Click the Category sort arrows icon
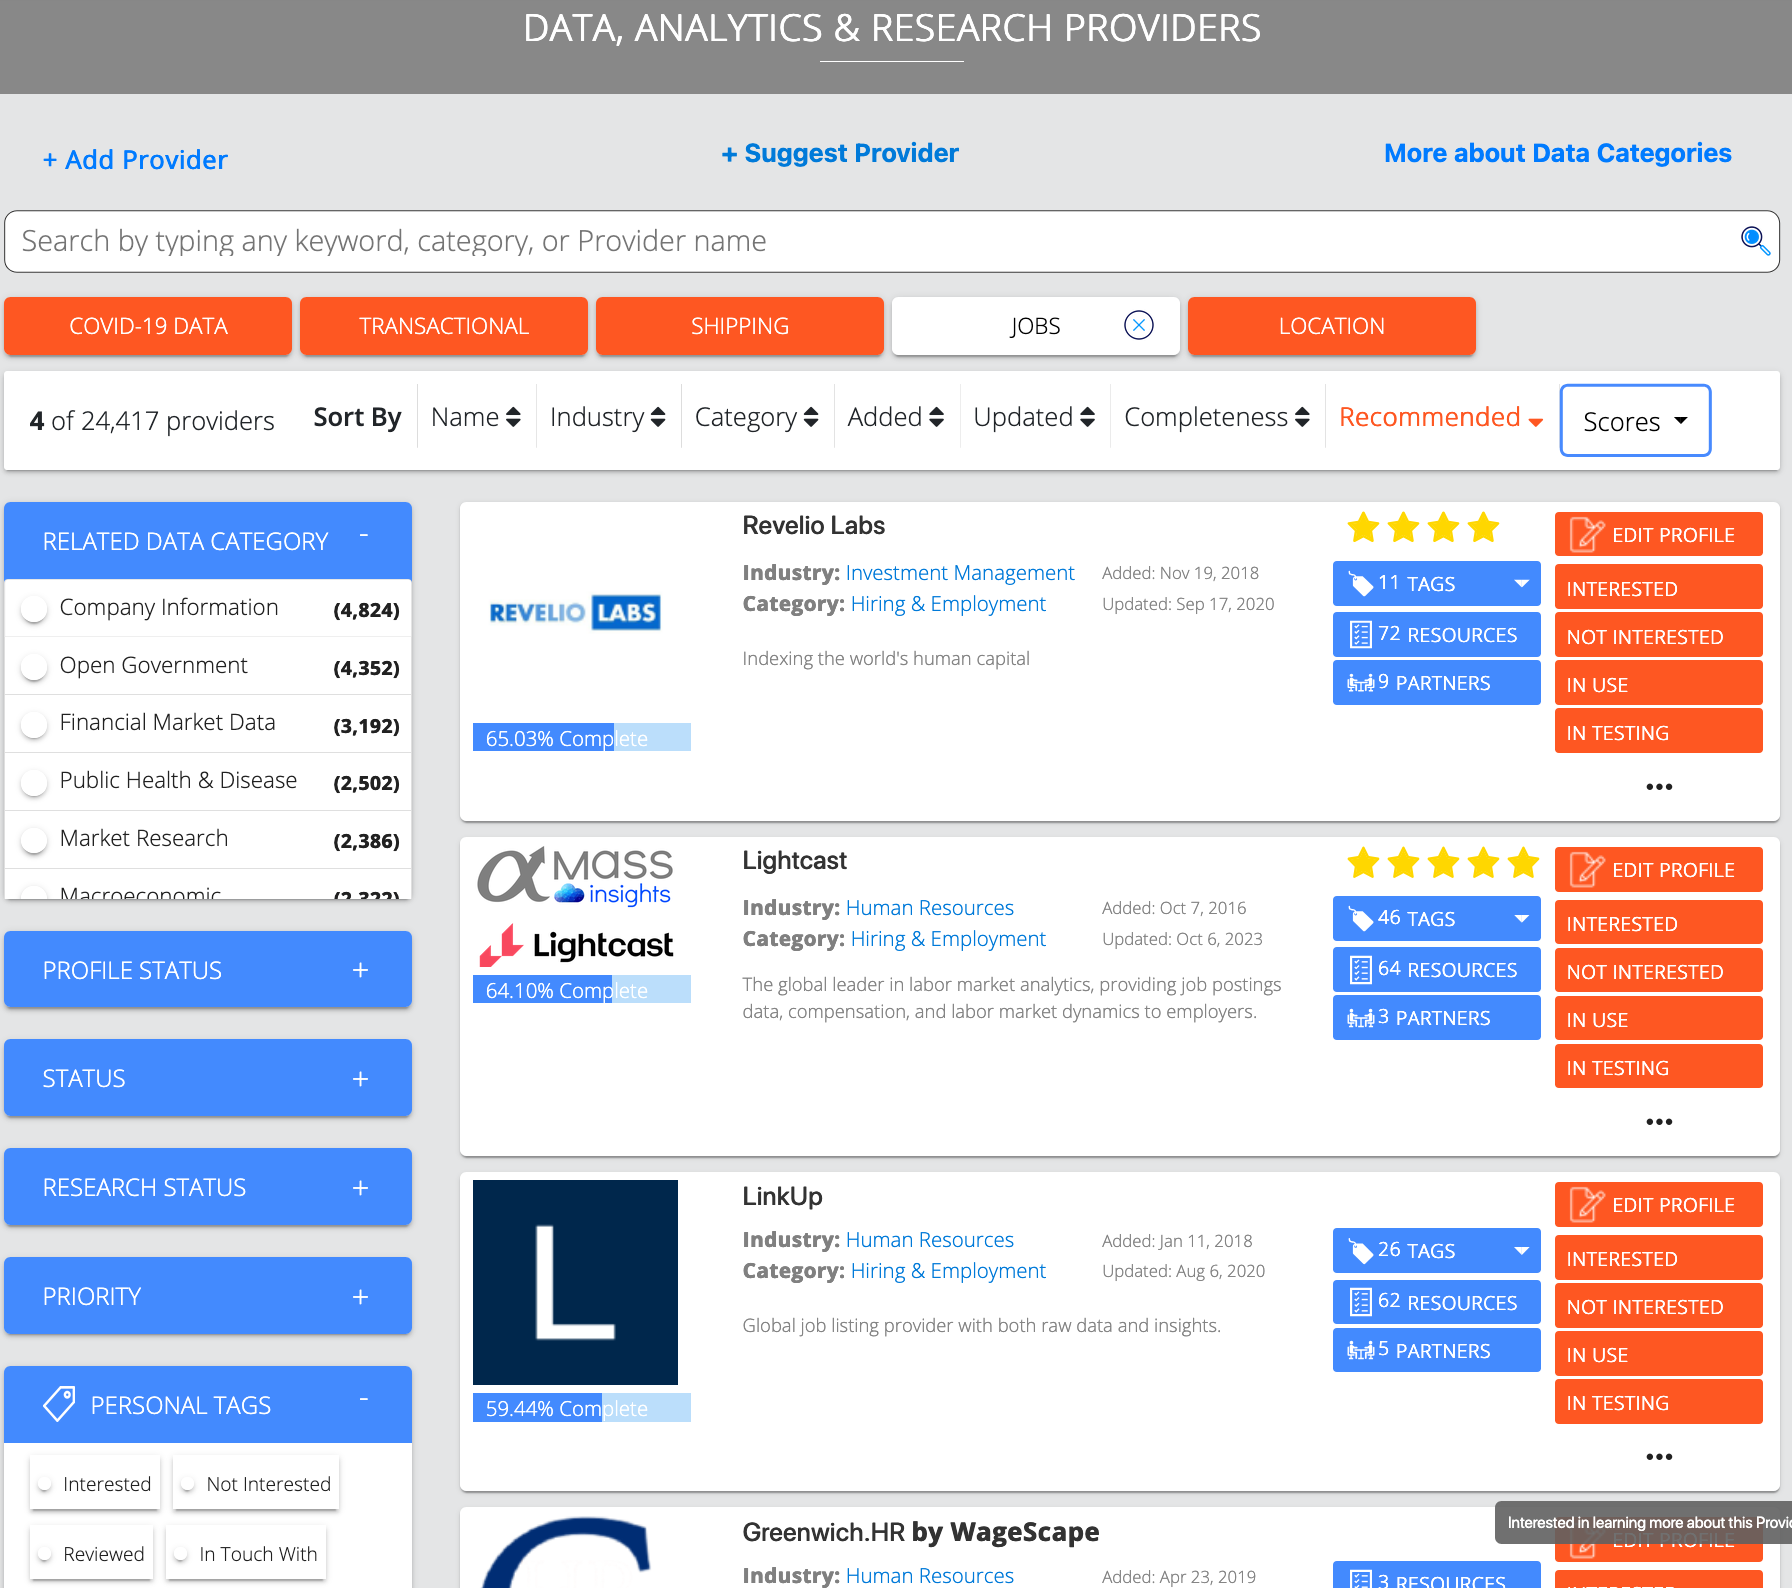The image size is (1792, 1588). pyautogui.click(x=811, y=417)
